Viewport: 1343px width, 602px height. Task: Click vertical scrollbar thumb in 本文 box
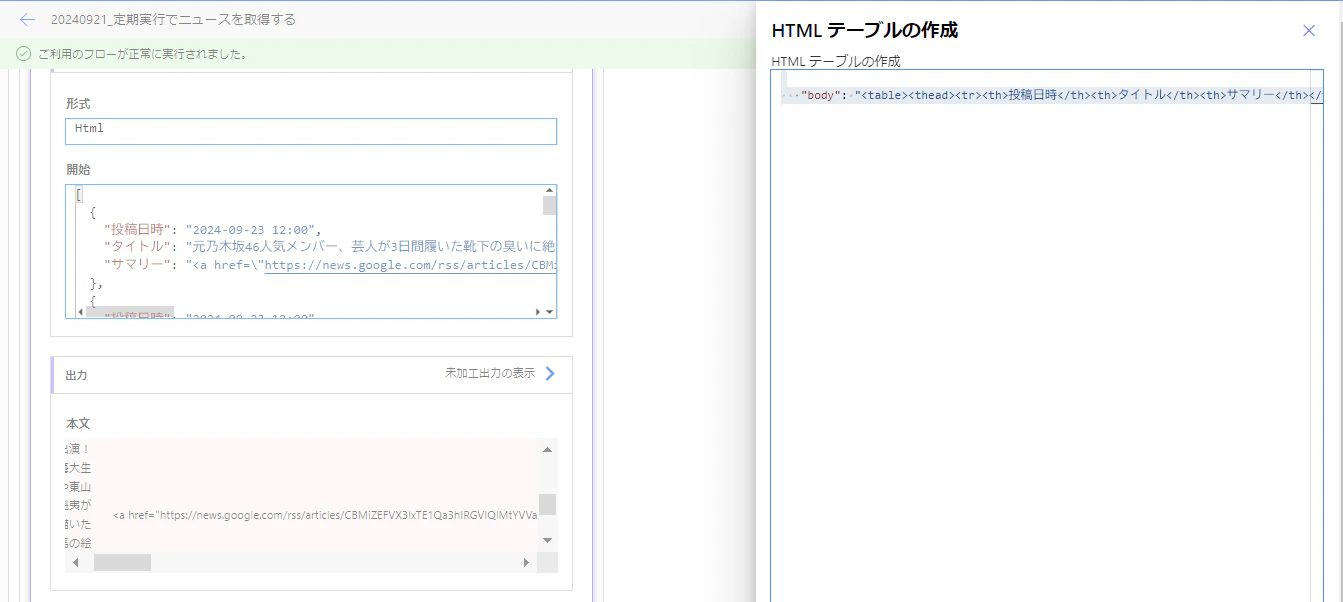pos(547,504)
